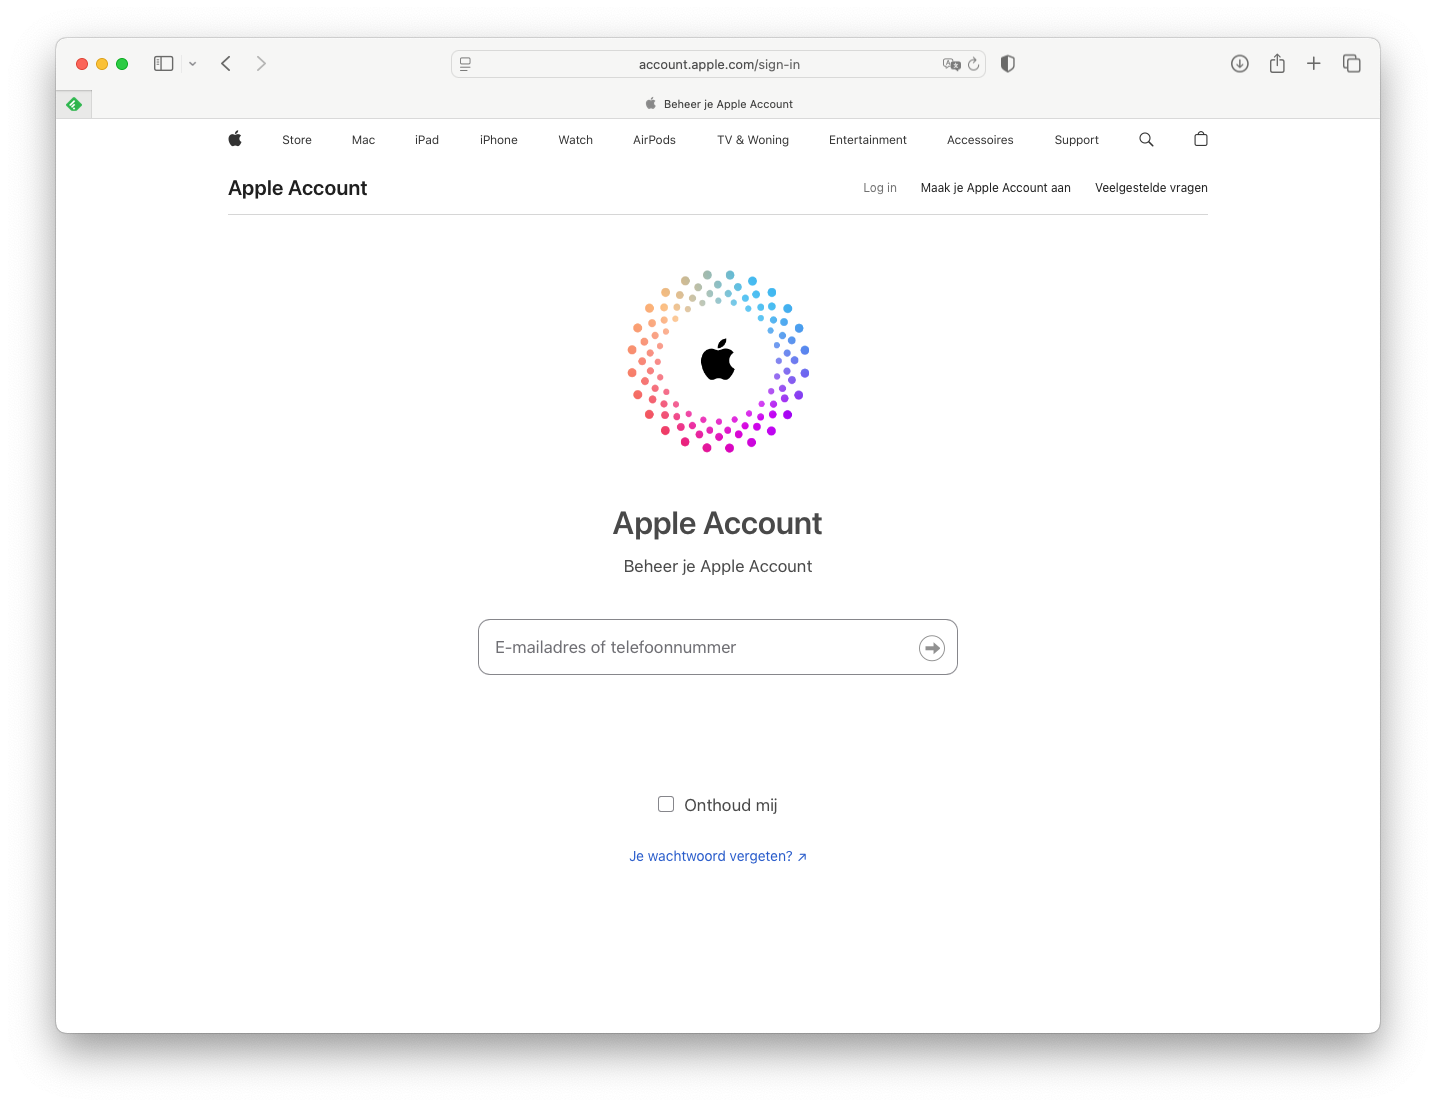Open the page reader menu icon in the address bar
1436x1107 pixels.
pos(465,64)
